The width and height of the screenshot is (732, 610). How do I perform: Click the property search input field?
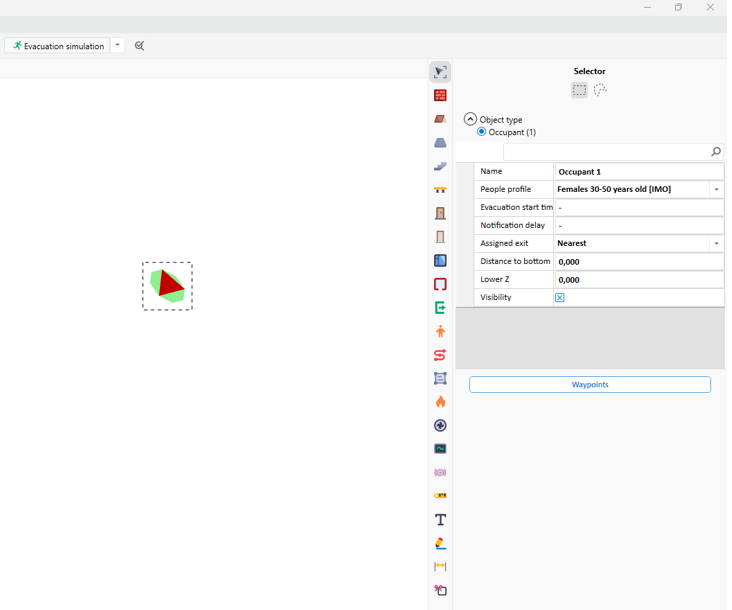tap(606, 152)
